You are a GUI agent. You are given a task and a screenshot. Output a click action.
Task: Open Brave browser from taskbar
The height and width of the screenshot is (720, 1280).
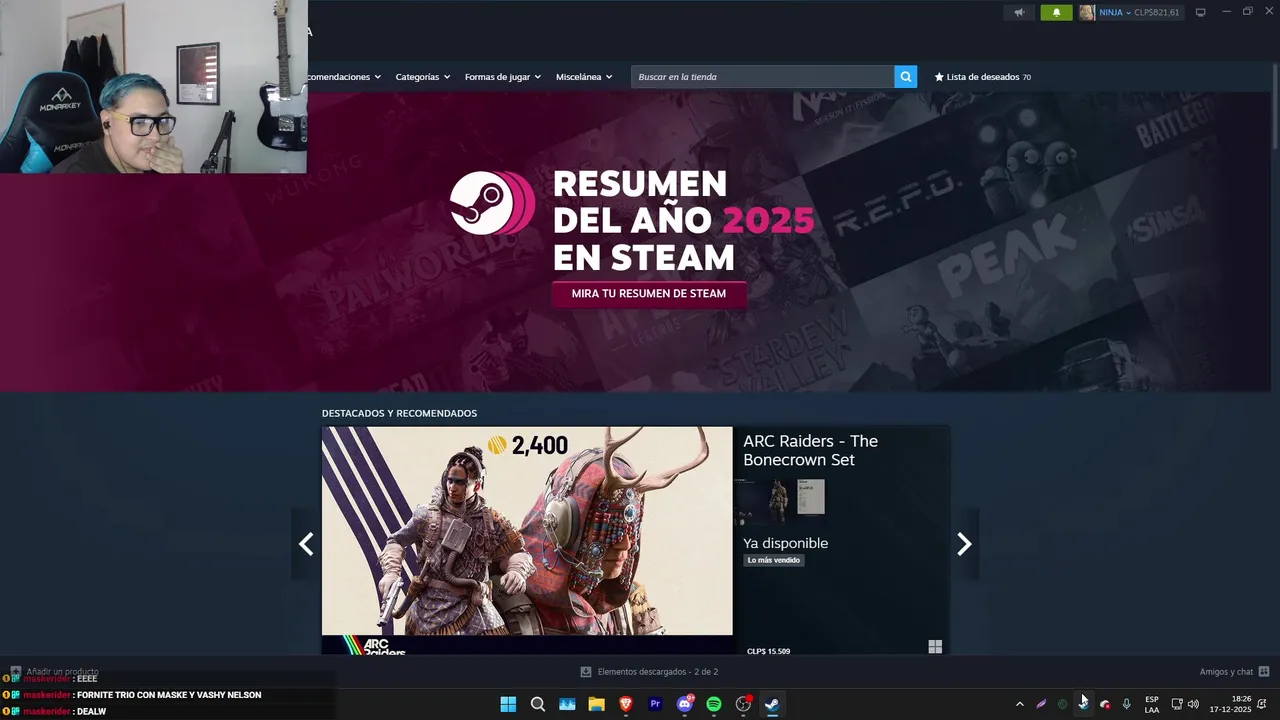(626, 704)
